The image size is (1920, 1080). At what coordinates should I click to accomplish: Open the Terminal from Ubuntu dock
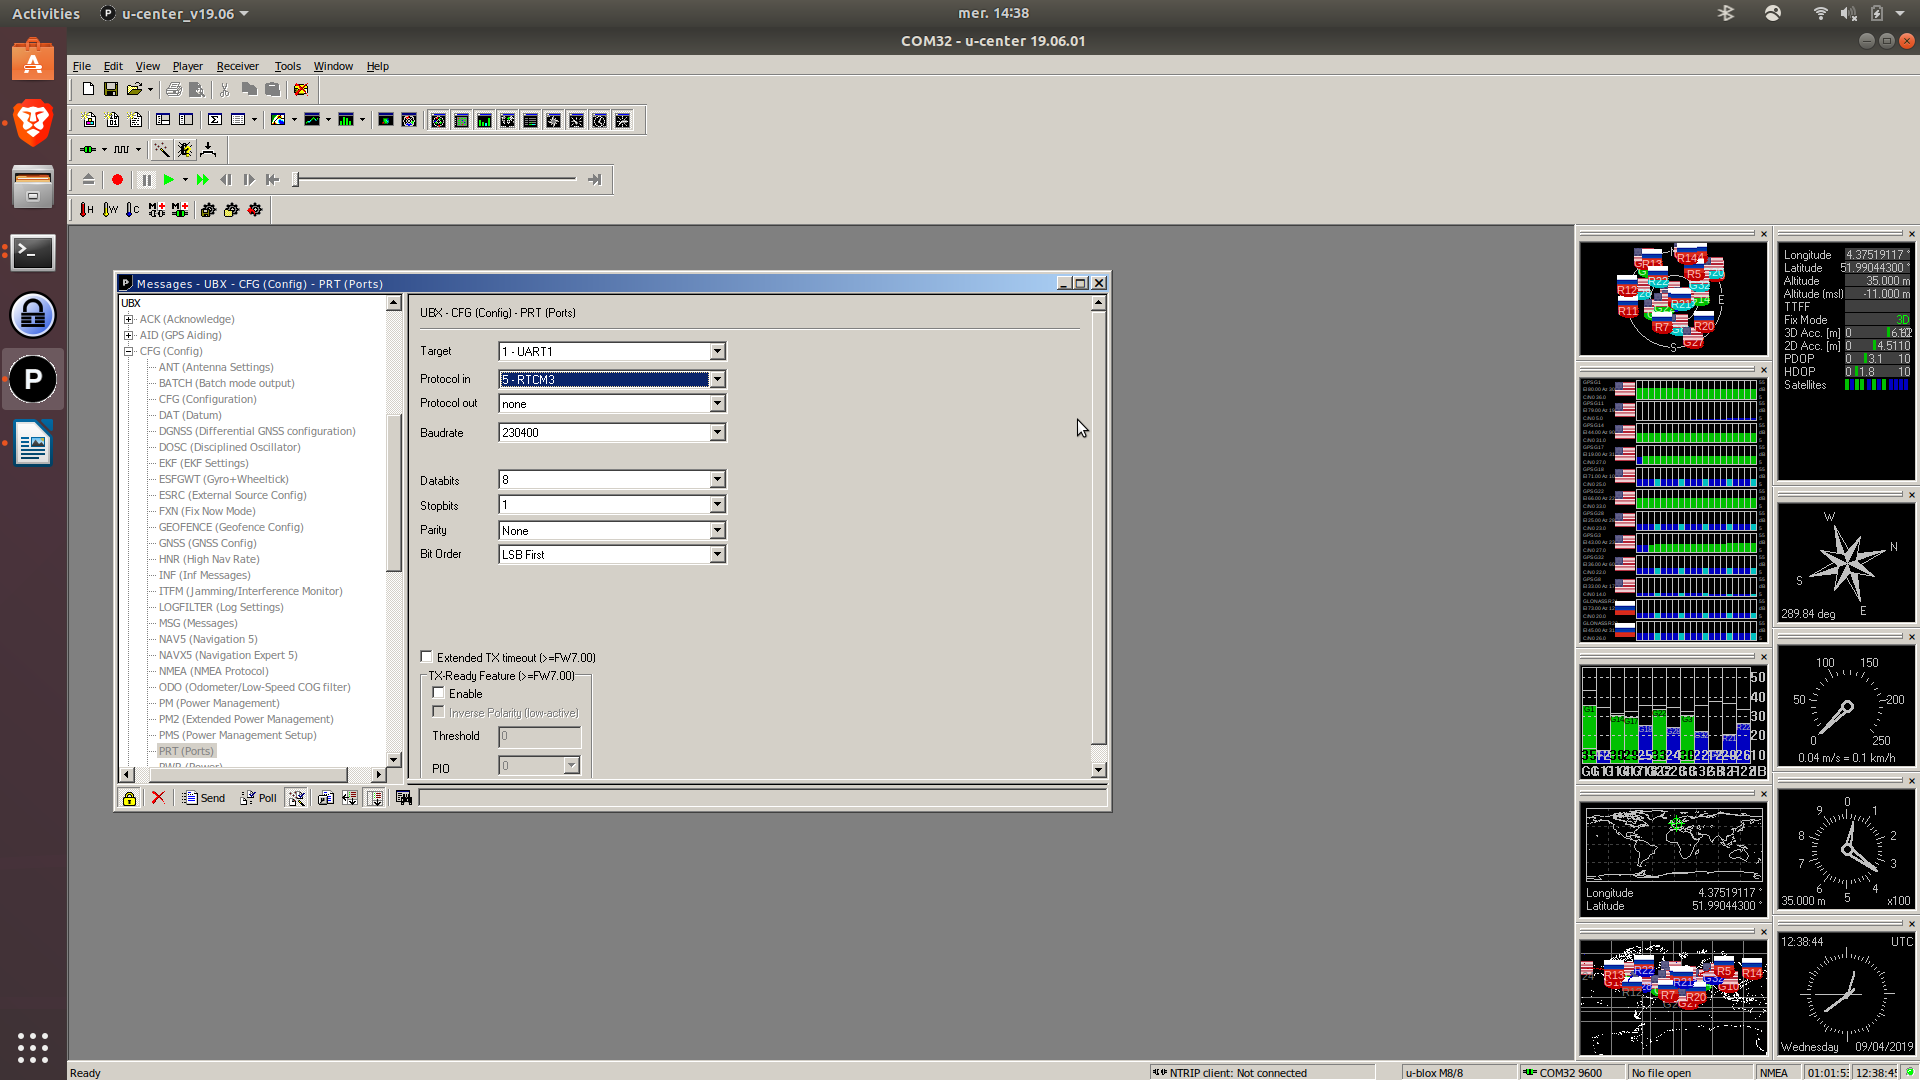coord(33,252)
